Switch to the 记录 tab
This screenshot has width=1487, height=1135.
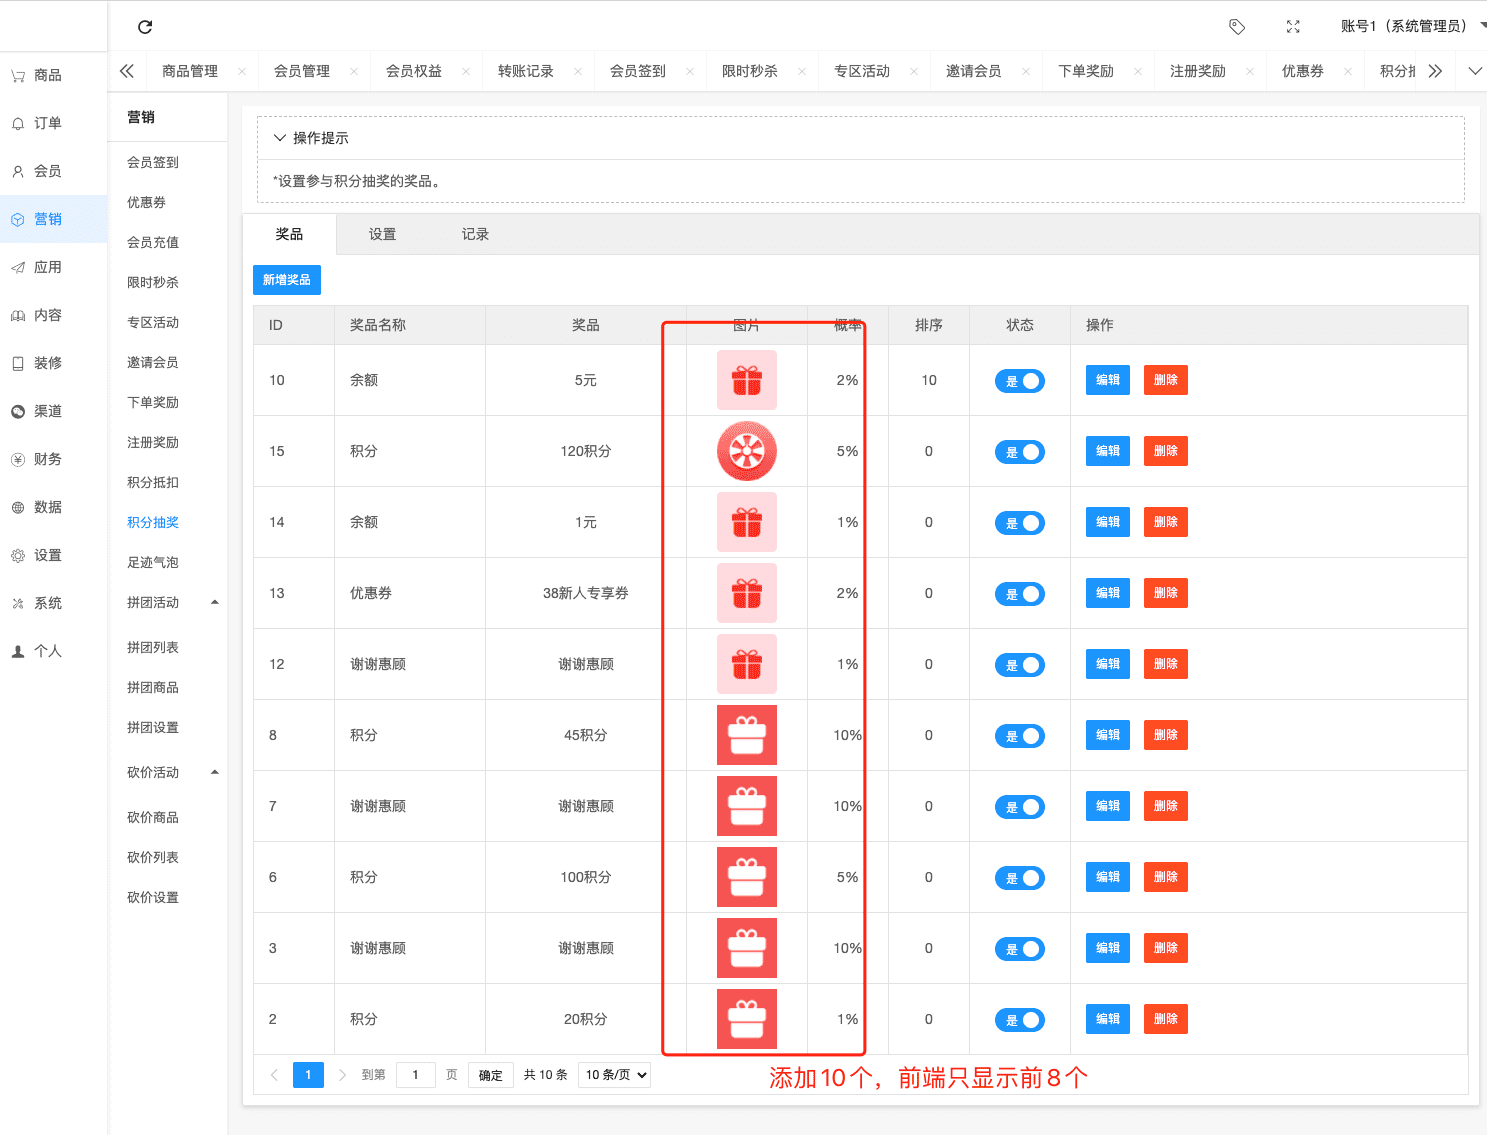[x=475, y=235]
